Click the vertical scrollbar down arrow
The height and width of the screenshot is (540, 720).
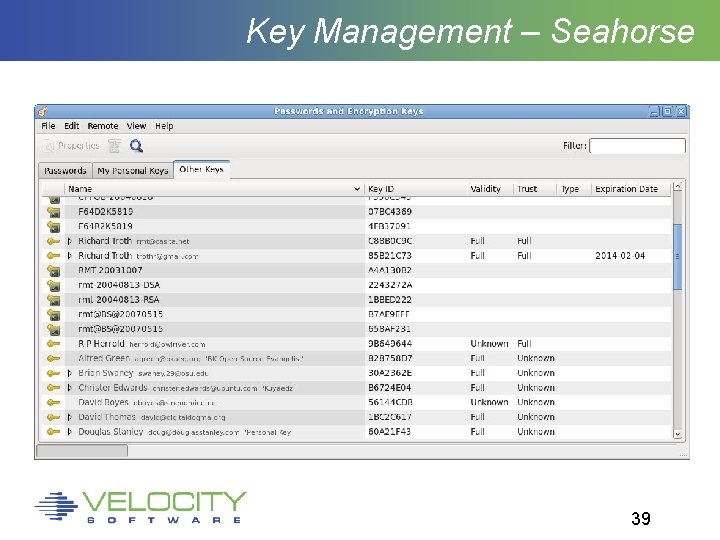(x=678, y=433)
